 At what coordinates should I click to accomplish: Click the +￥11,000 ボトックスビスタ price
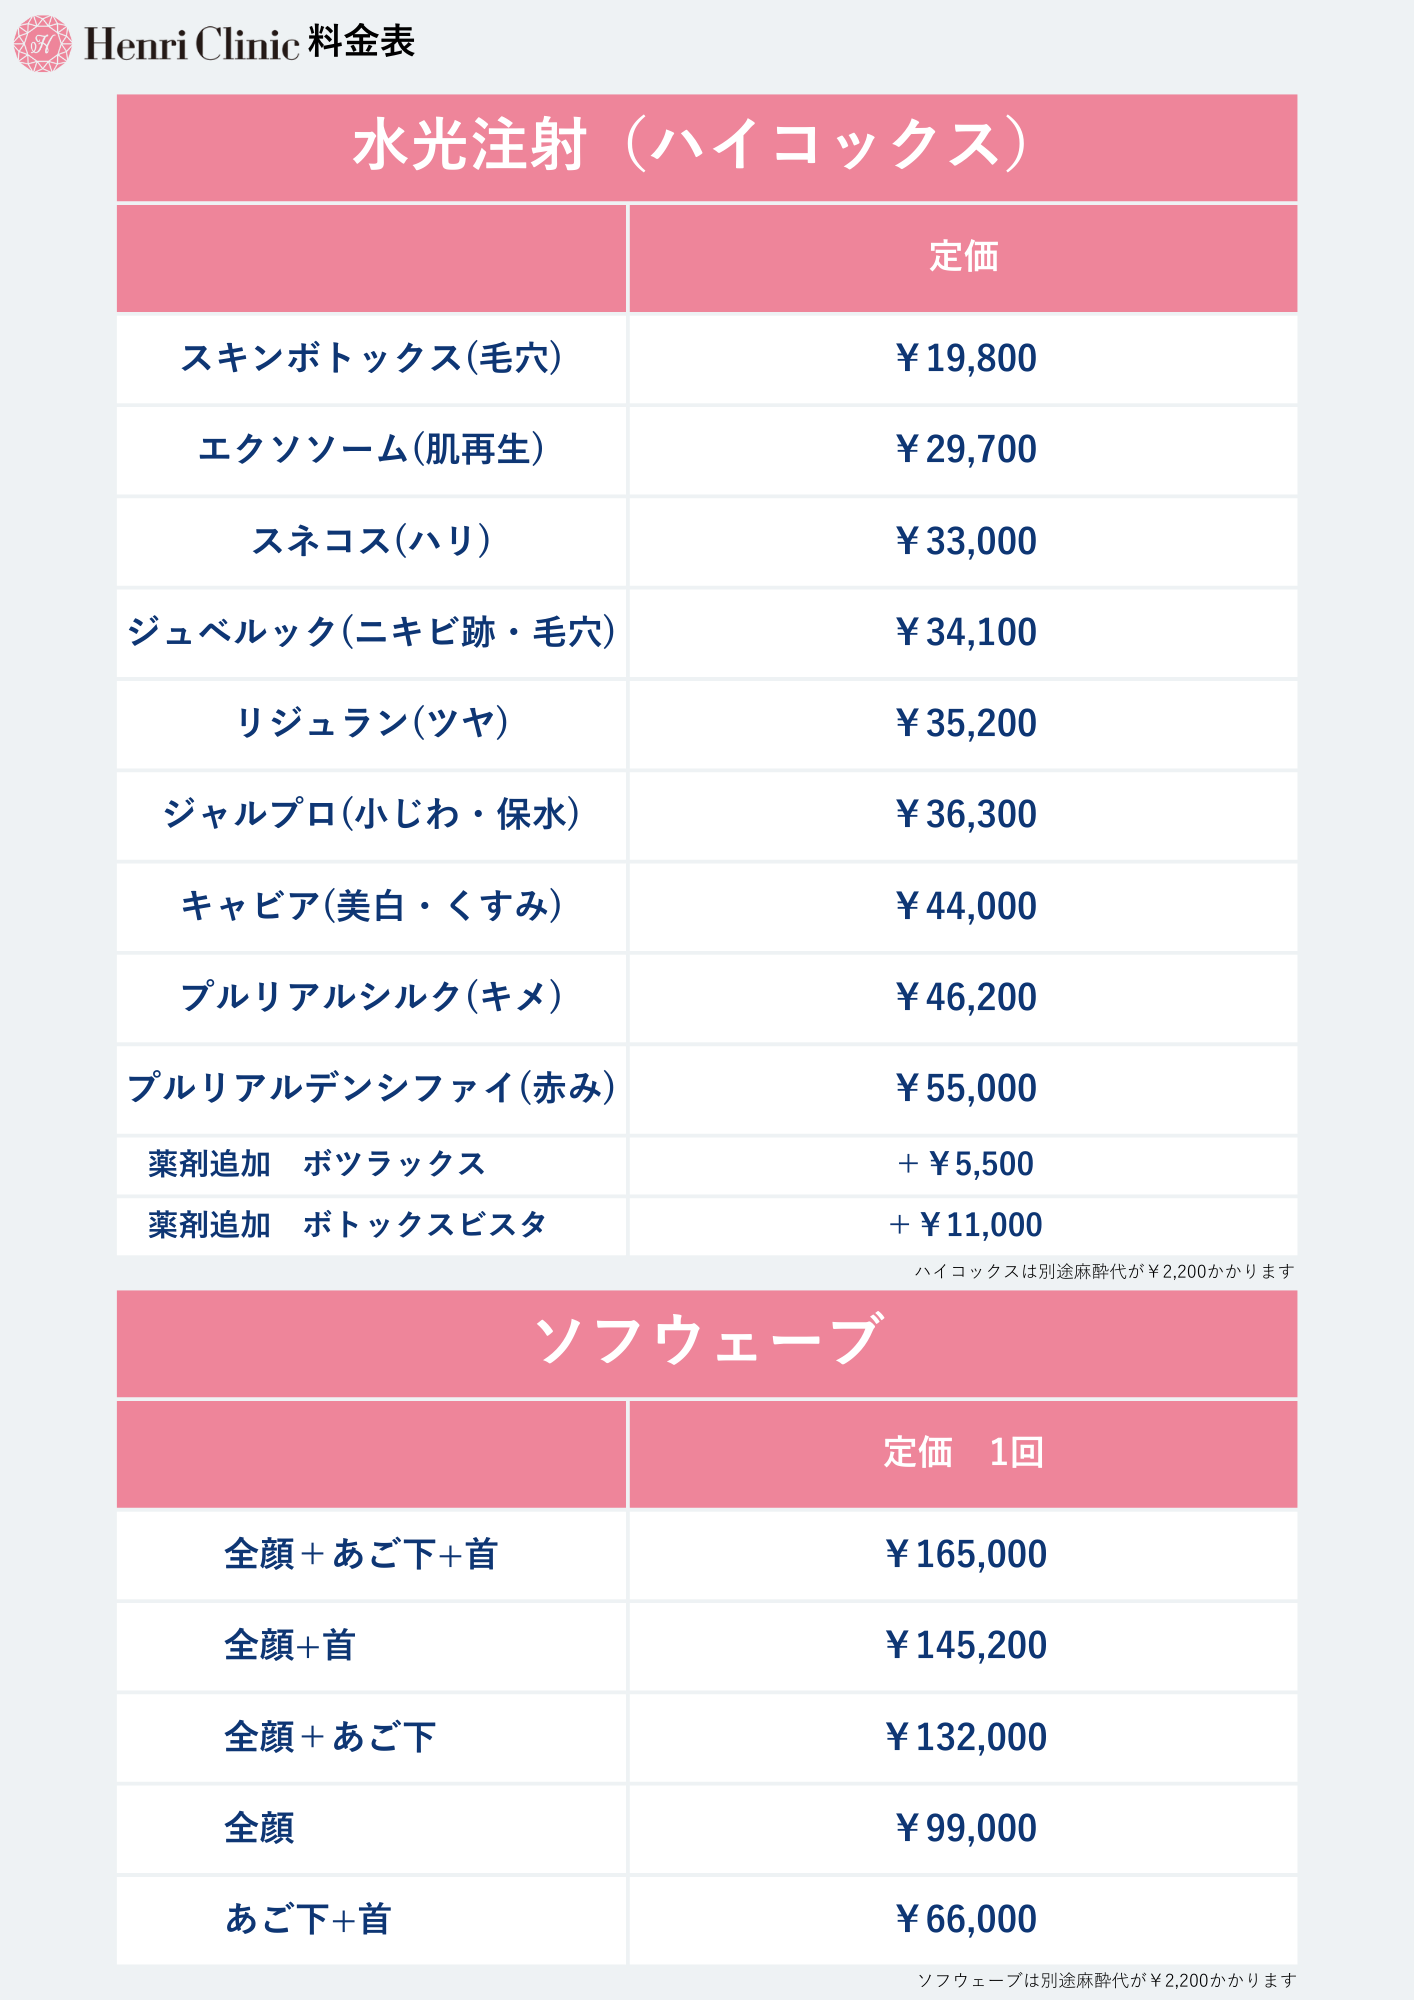965,1225
